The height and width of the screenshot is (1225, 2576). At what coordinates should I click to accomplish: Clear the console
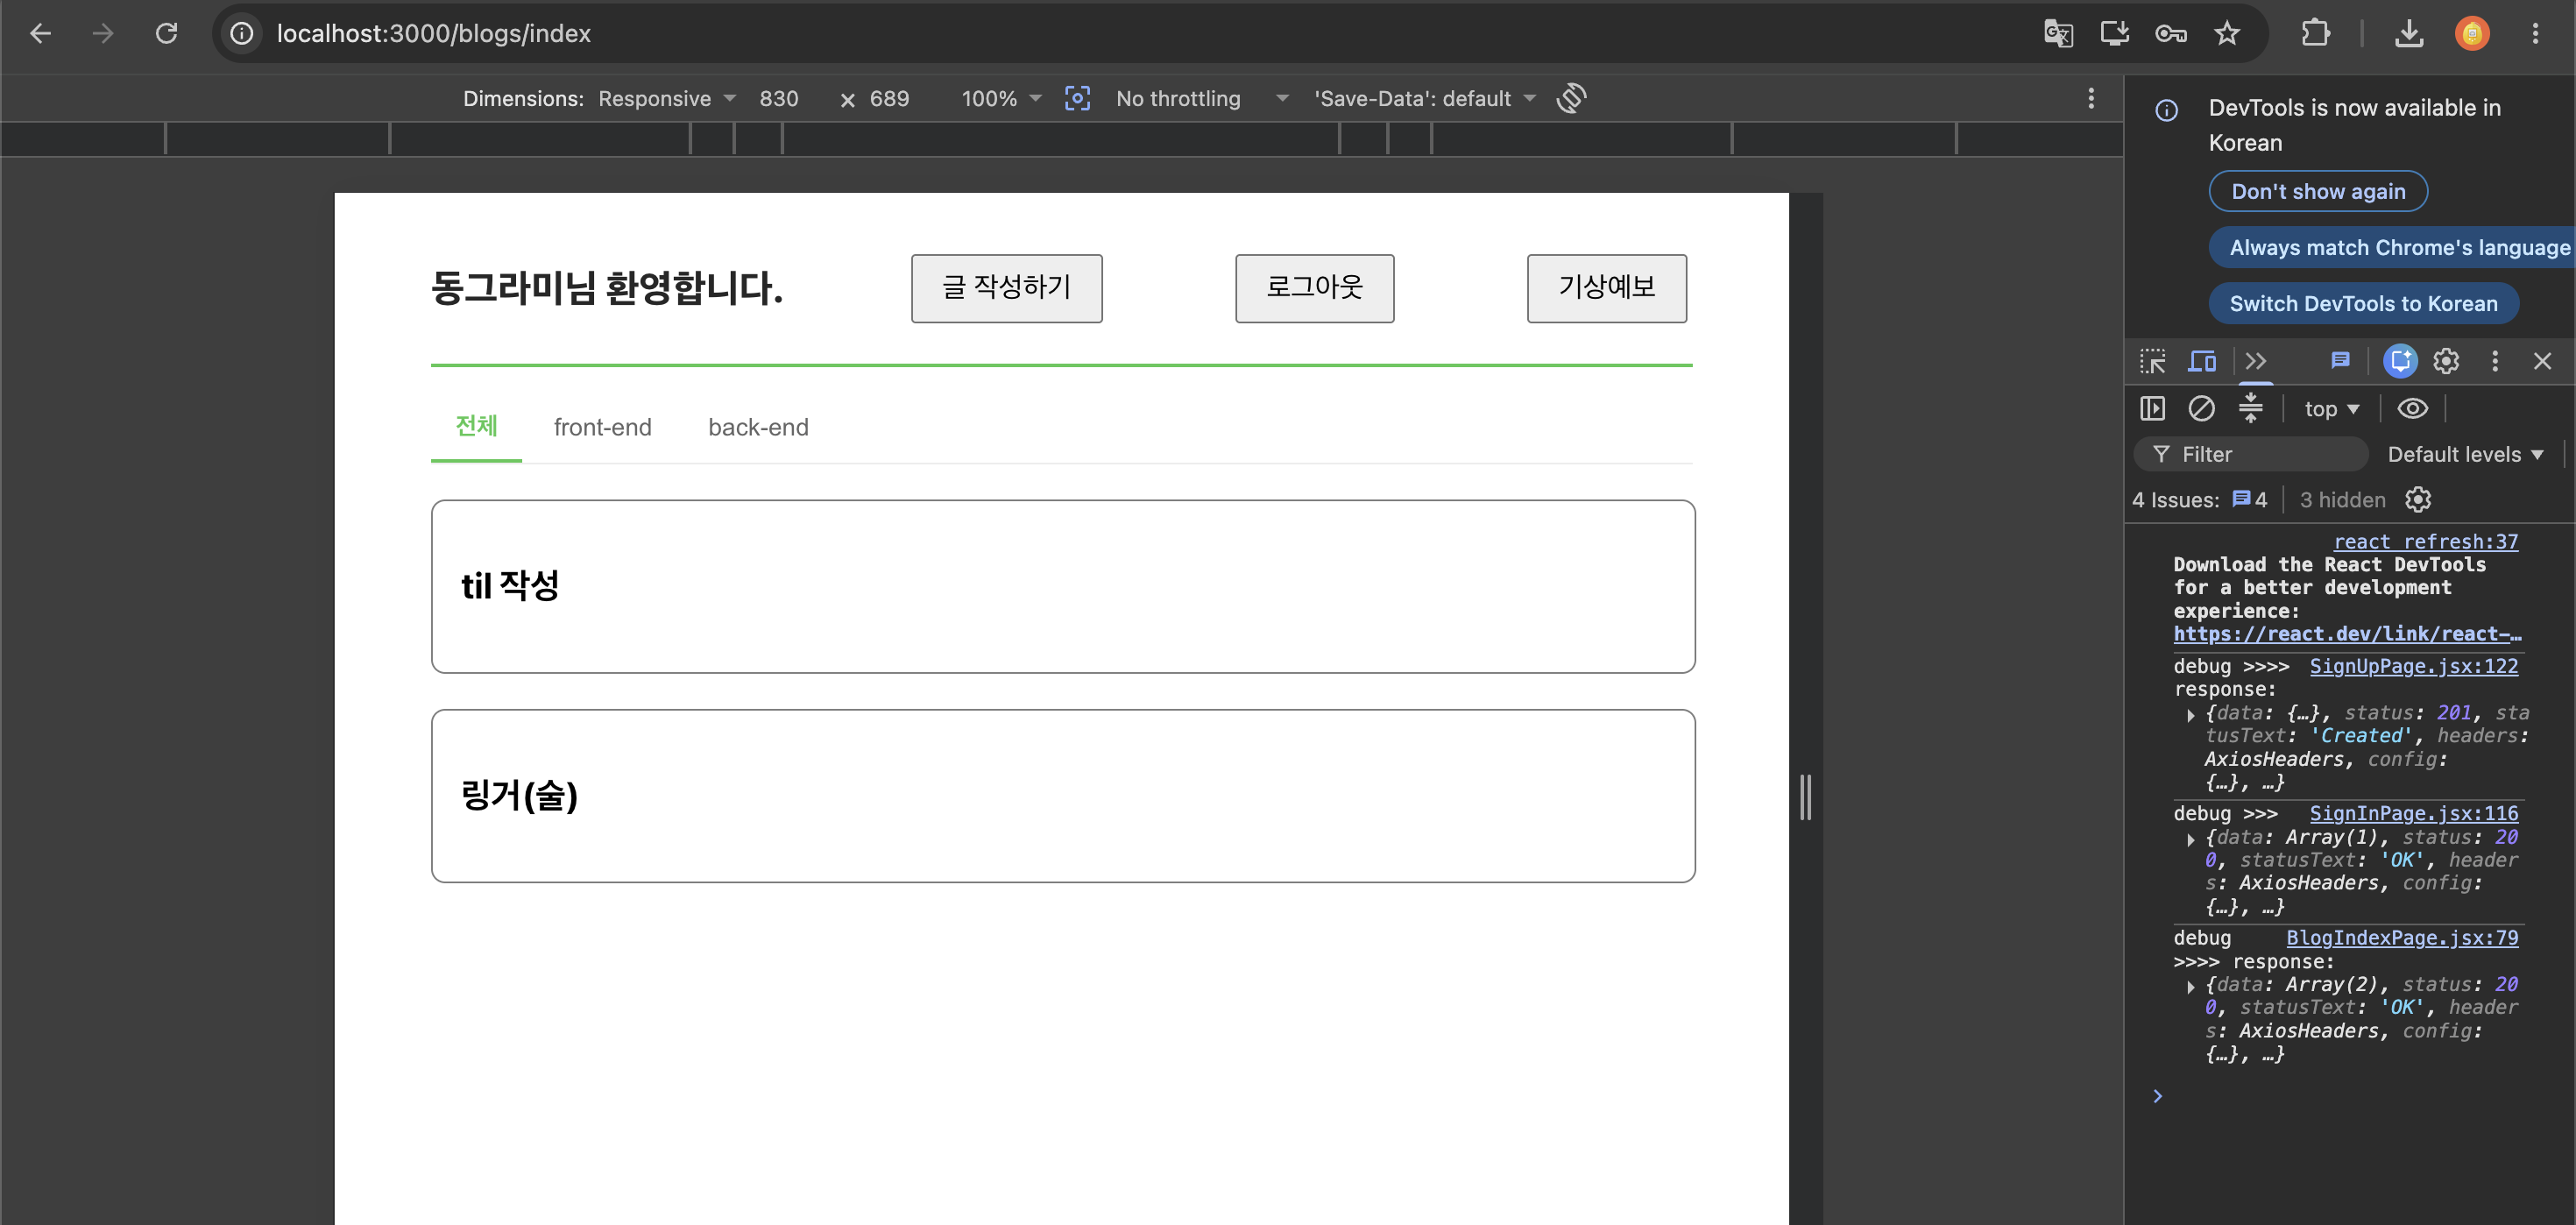[x=2201, y=408]
